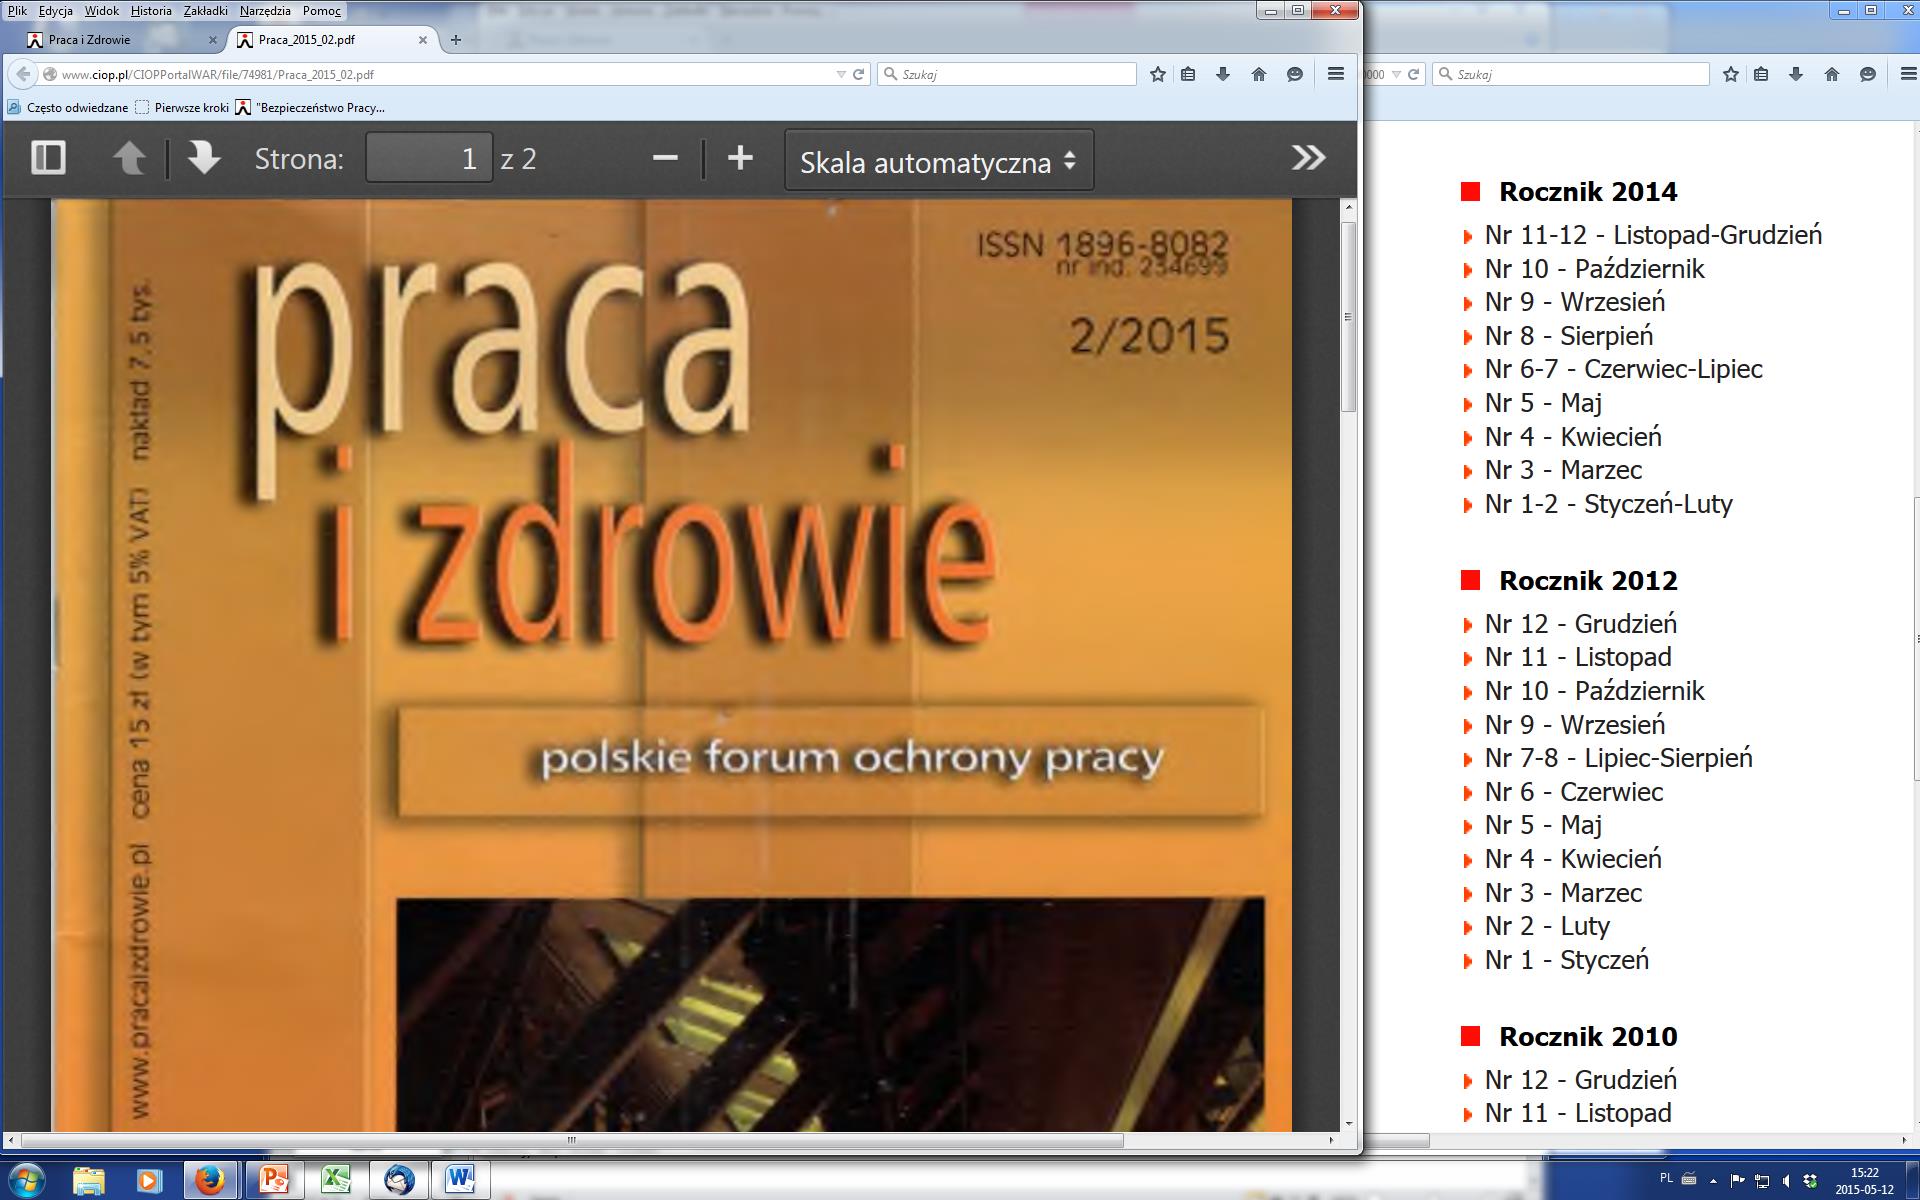Image resolution: width=1920 pixels, height=1200 pixels.
Task: Open Nr 7-8 Lipiec-Sierpień of 2012
Action: tap(1618, 758)
